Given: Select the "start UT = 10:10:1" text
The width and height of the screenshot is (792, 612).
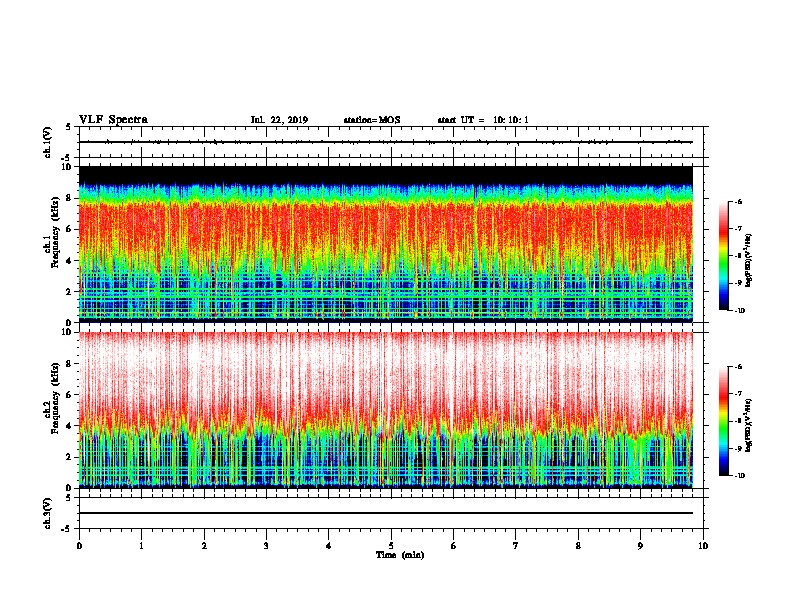Looking at the screenshot, I should coord(483,120).
